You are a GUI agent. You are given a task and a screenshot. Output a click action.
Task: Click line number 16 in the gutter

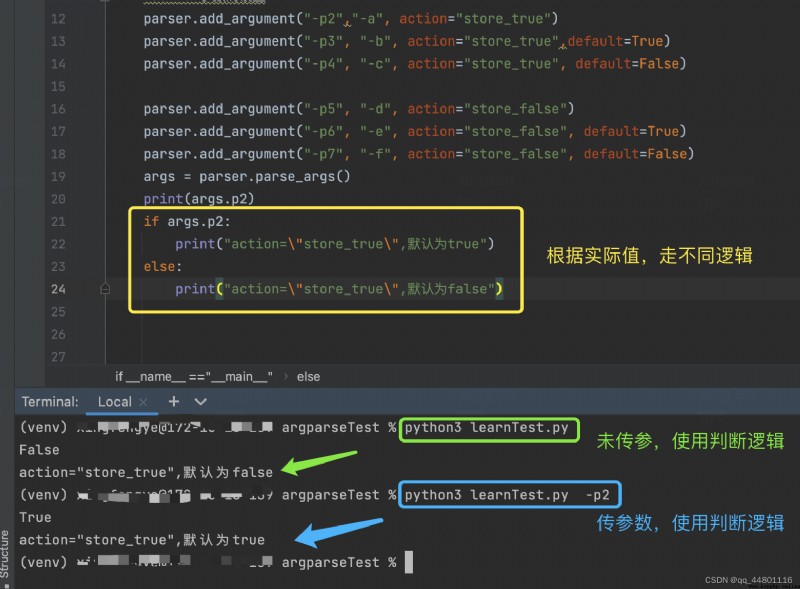click(x=58, y=109)
